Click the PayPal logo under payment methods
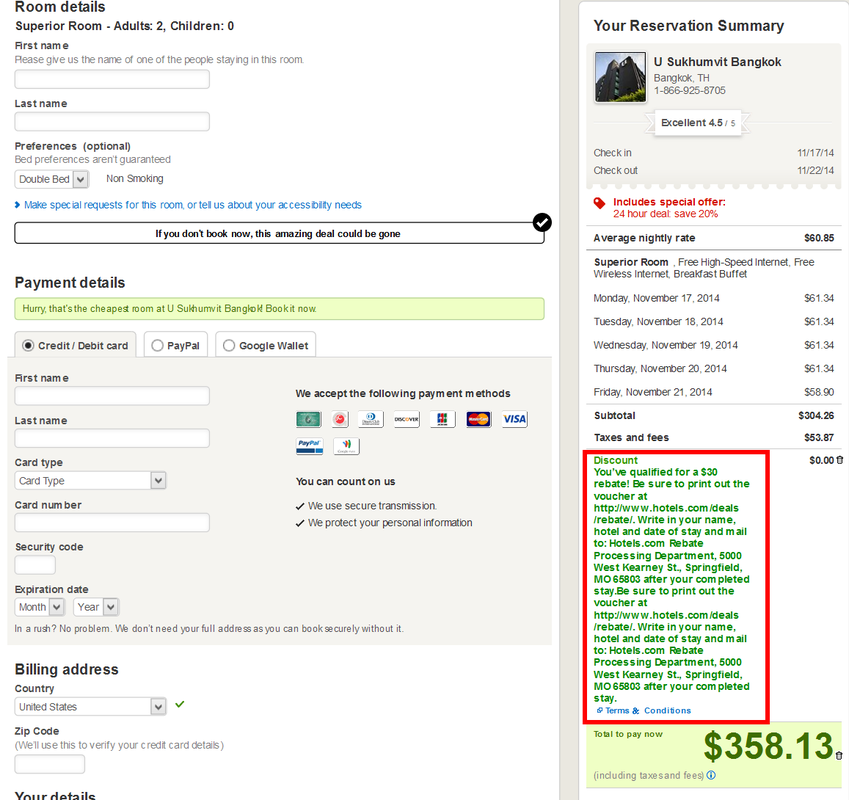This screenshot has width=849, height=800. [309, 446]
